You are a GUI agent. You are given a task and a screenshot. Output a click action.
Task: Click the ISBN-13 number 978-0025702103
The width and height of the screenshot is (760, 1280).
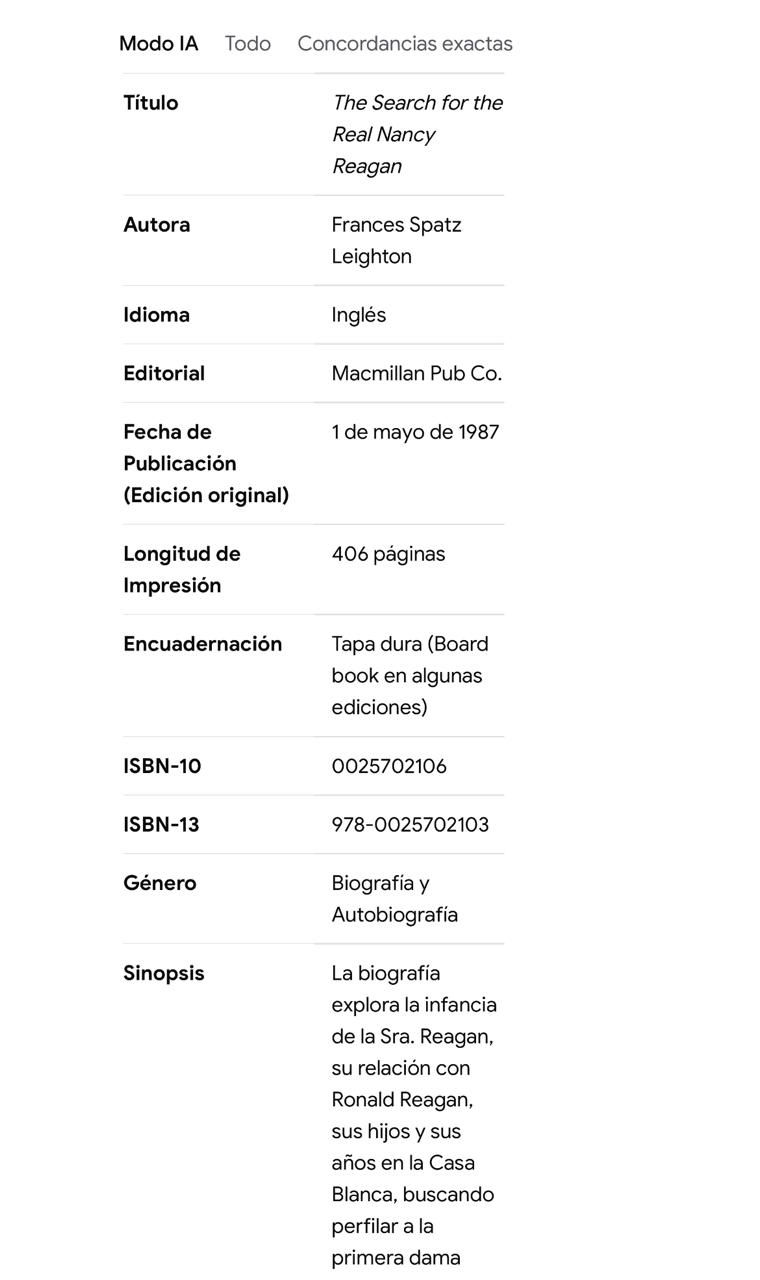click(410, 825)
